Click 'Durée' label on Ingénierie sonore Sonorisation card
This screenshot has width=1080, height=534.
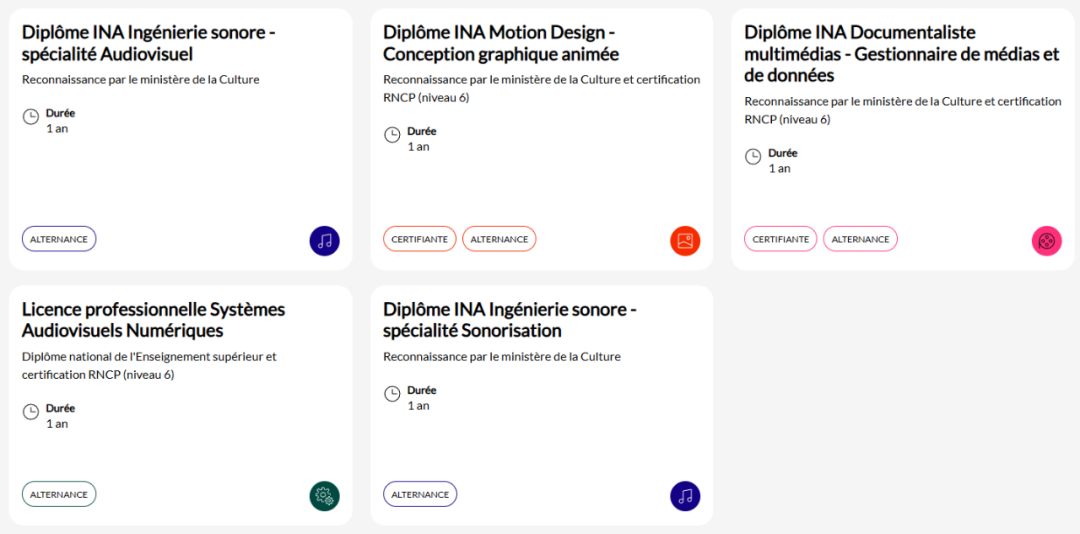point(422,390)
